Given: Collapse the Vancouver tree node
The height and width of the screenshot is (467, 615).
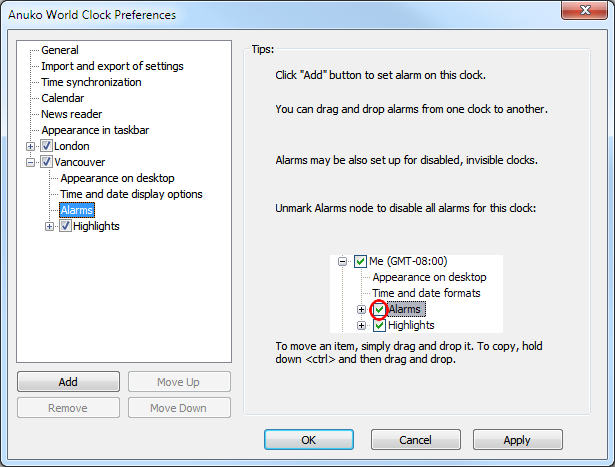Looking at the screenshot, I should coord(31,162).
